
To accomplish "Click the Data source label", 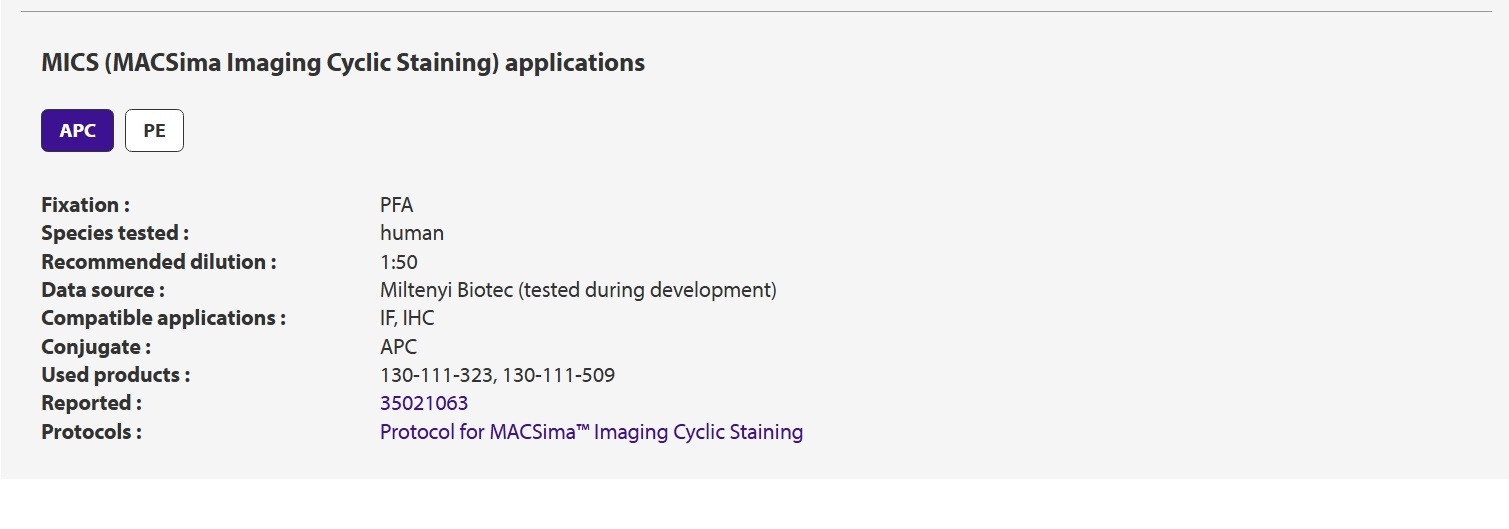I will coord(103,290).
